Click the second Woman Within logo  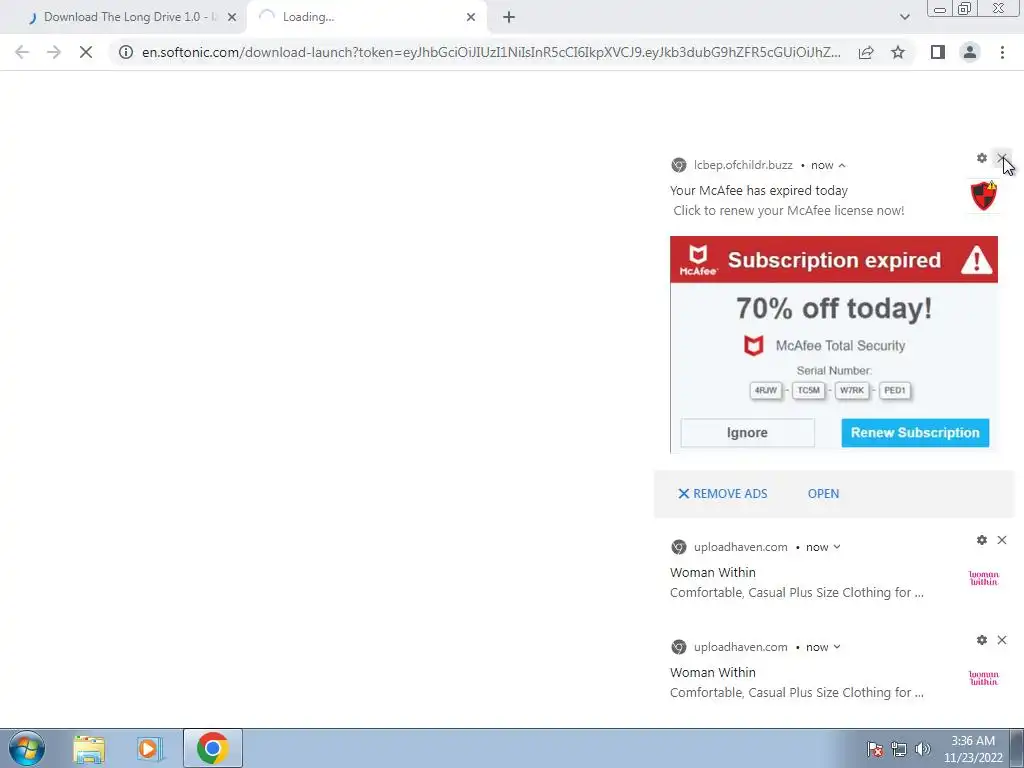click(x=984, y=679)
